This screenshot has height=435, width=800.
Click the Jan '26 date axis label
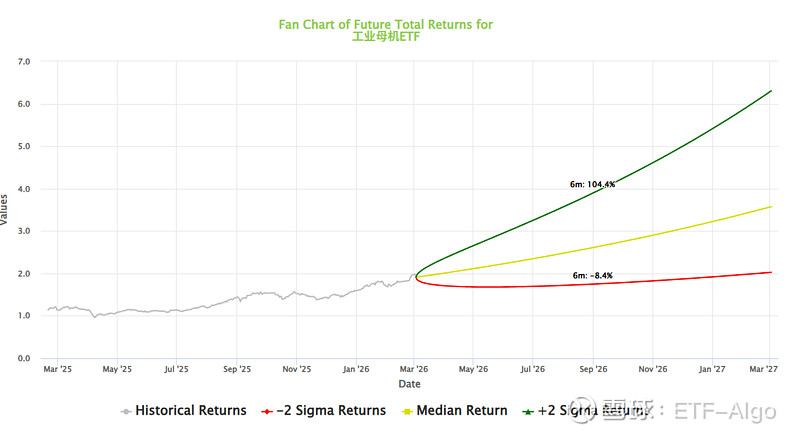click(356, 368)
